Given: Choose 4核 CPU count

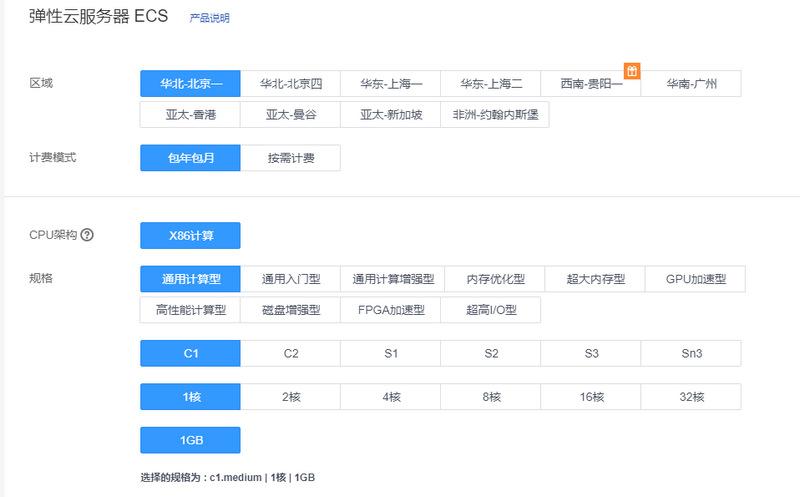Looking at the screenshot, I should (x=390, y=396).
